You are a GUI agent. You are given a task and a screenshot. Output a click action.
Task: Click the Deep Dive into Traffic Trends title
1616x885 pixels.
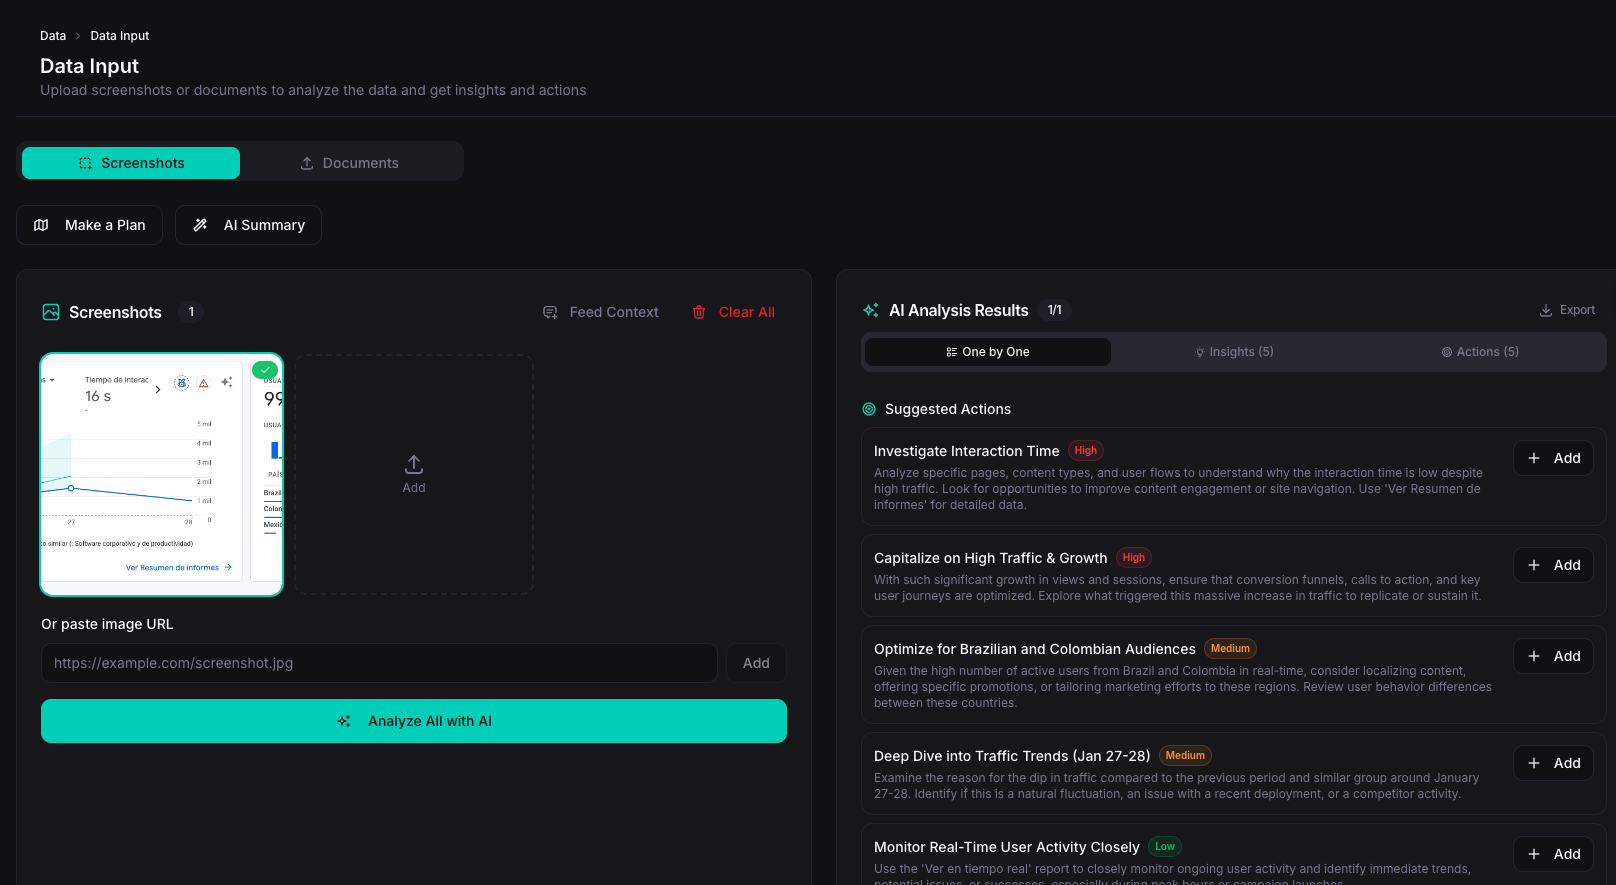[x=1012, y=756]
